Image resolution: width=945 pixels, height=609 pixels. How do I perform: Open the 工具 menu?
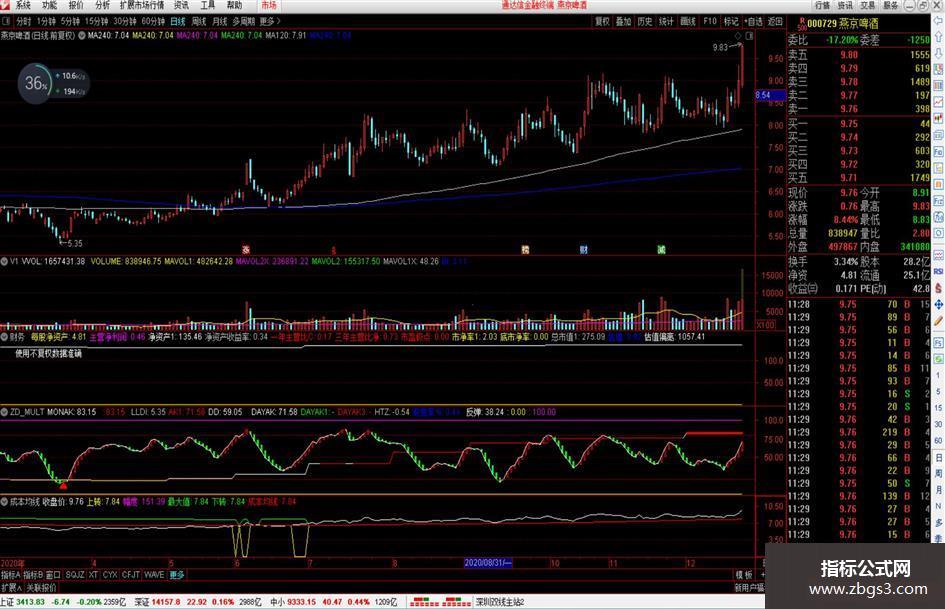coord(207,5)
